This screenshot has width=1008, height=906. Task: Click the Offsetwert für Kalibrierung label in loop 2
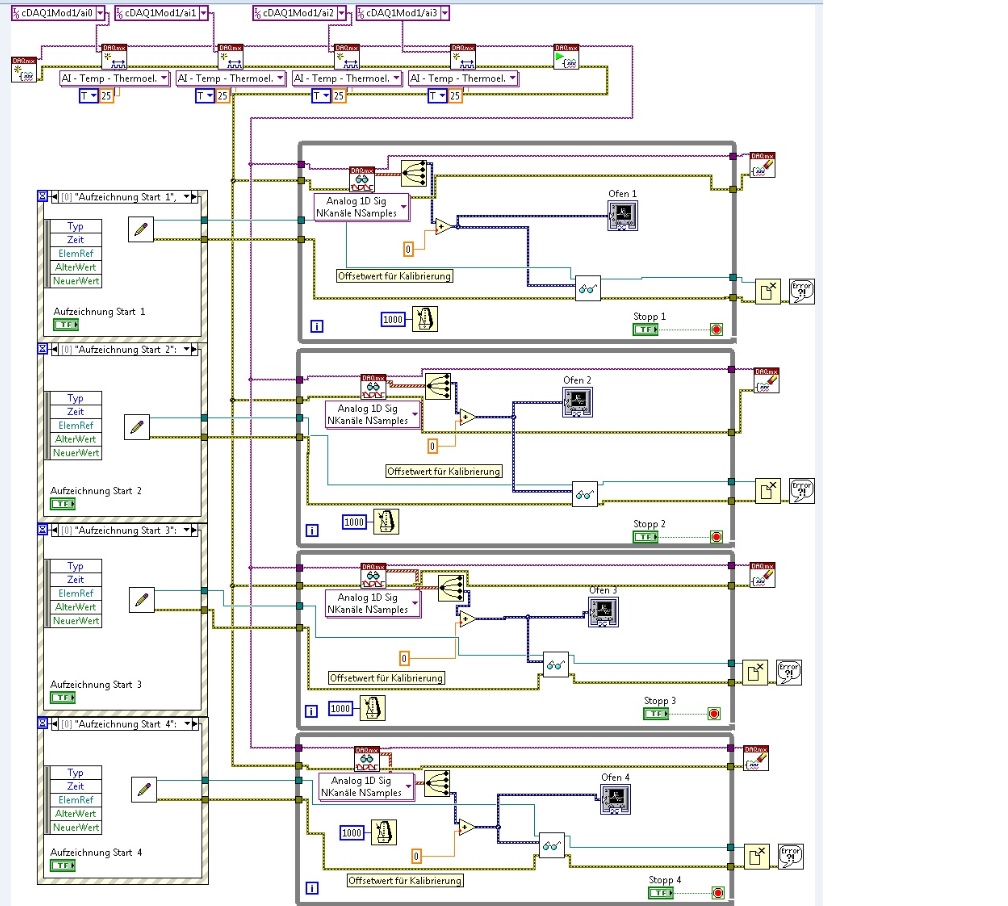444,471
